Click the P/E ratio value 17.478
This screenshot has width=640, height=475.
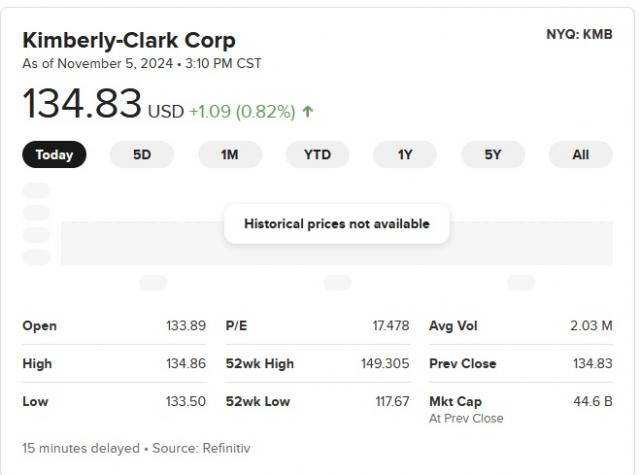[x=391, y=326]
